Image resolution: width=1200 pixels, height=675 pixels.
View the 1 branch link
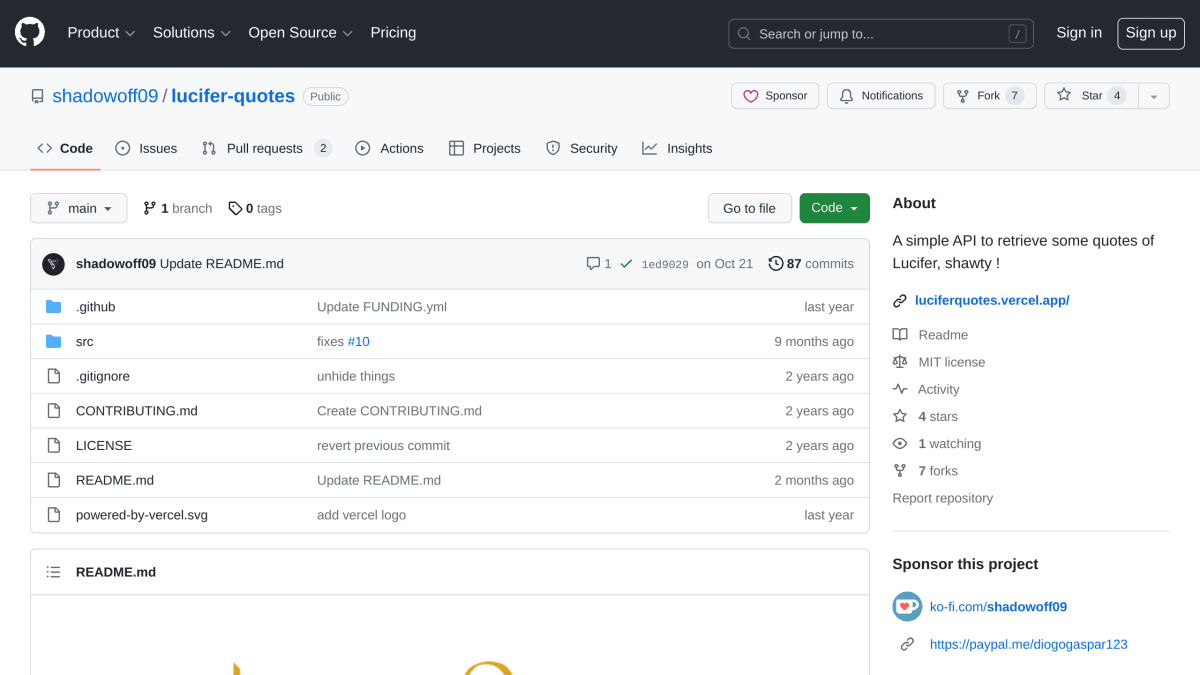tap(178, 208)
